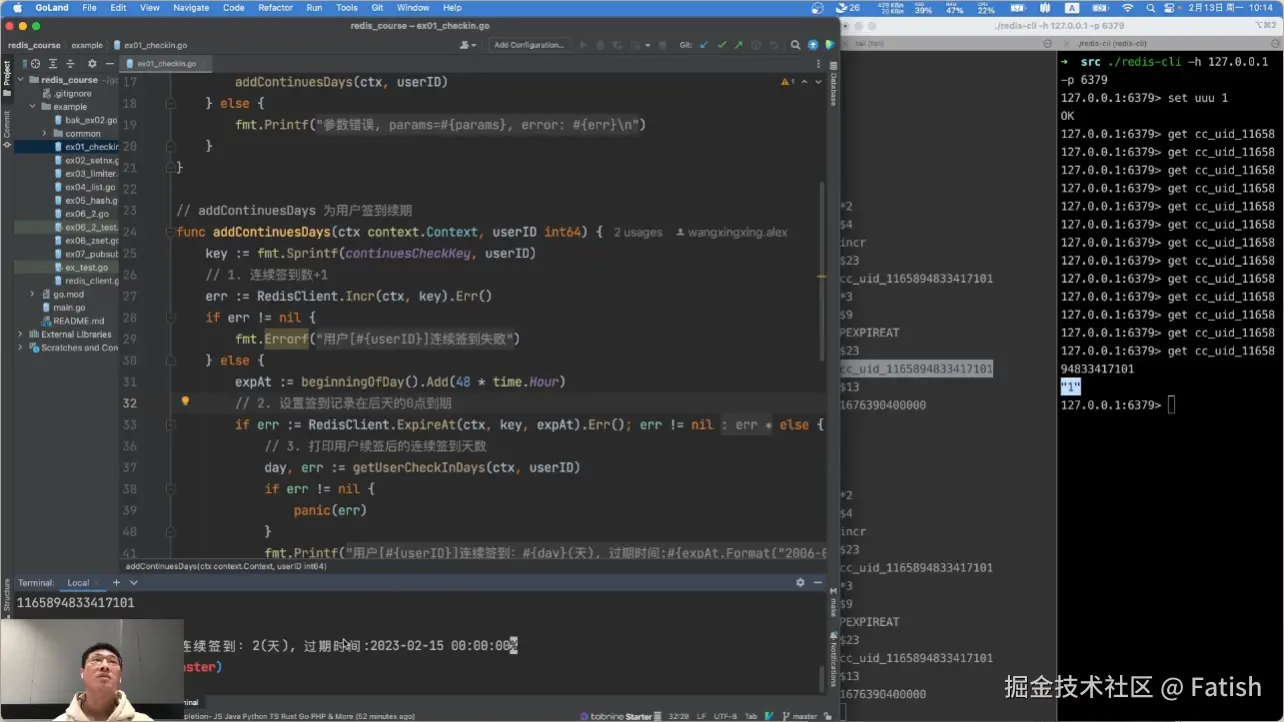The height and width of the screenshot is (722, 1284).
Task: Open the Git menu
Action: [x=377, y=7]
